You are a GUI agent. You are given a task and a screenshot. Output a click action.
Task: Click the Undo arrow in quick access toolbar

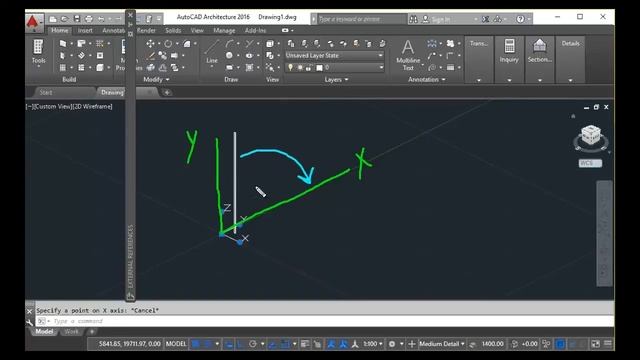point(101,19)
